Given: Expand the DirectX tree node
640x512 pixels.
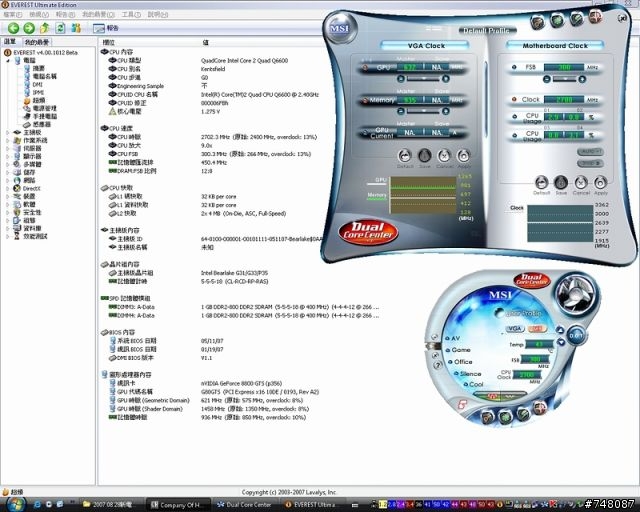Looking at the screenshot, I should coord(8,188).
